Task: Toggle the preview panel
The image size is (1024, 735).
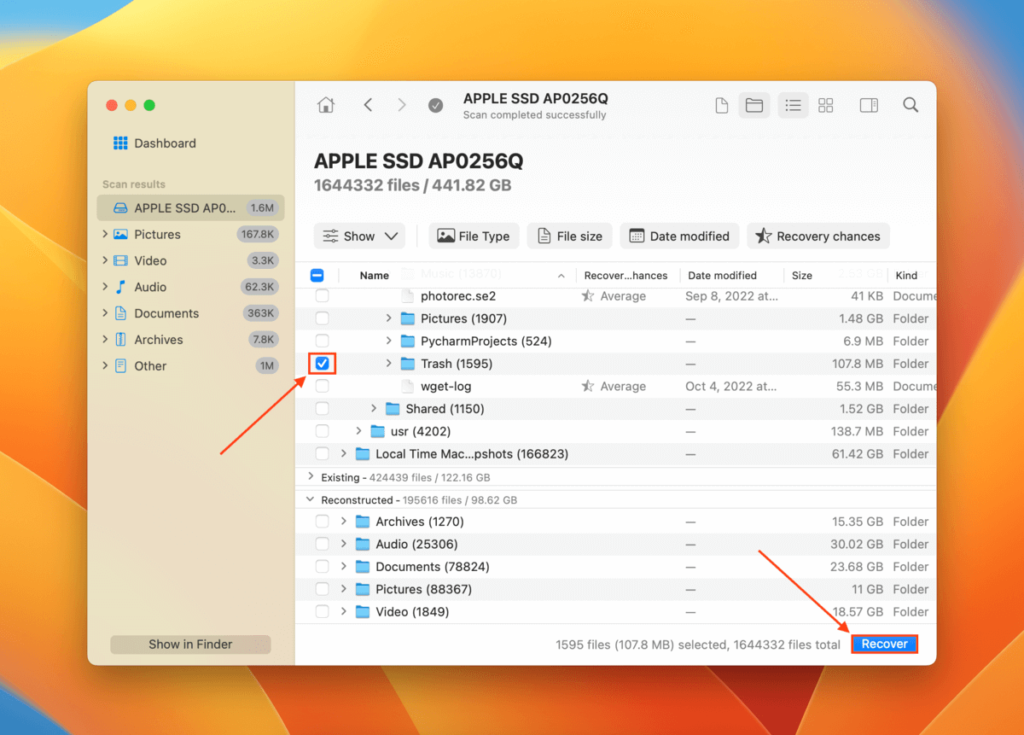Action: [867, 104]
